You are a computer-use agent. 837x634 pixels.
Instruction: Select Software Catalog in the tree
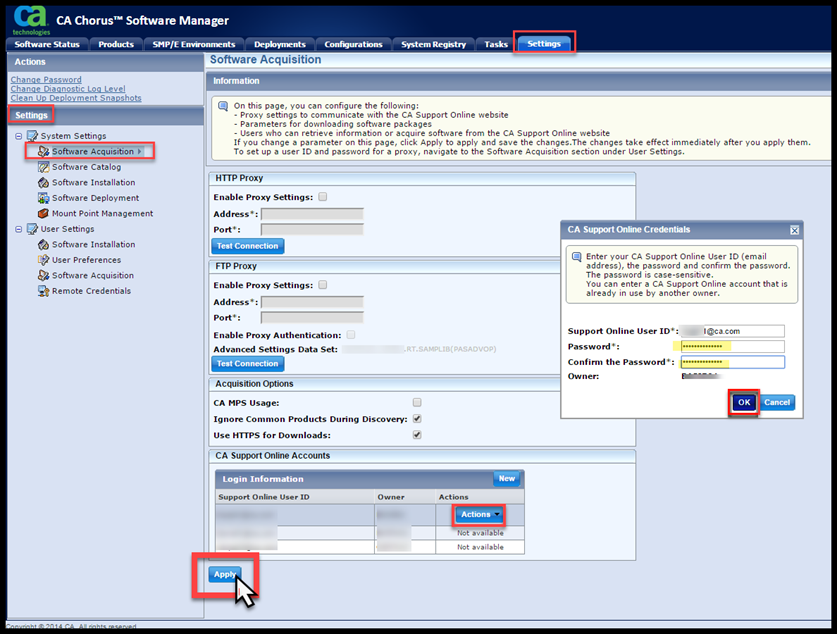[86, 167]
